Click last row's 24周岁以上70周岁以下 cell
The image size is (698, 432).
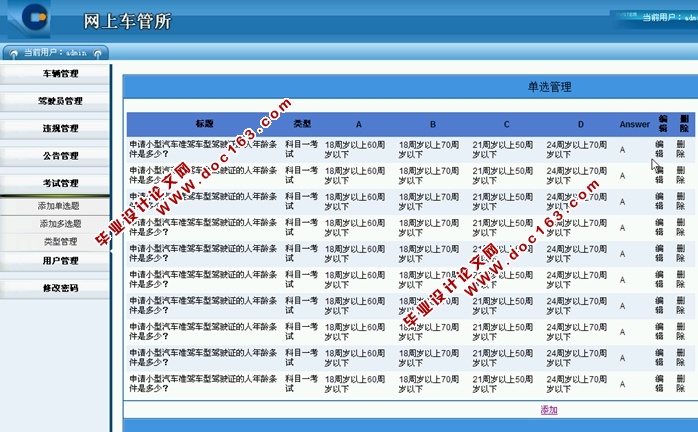576,384
